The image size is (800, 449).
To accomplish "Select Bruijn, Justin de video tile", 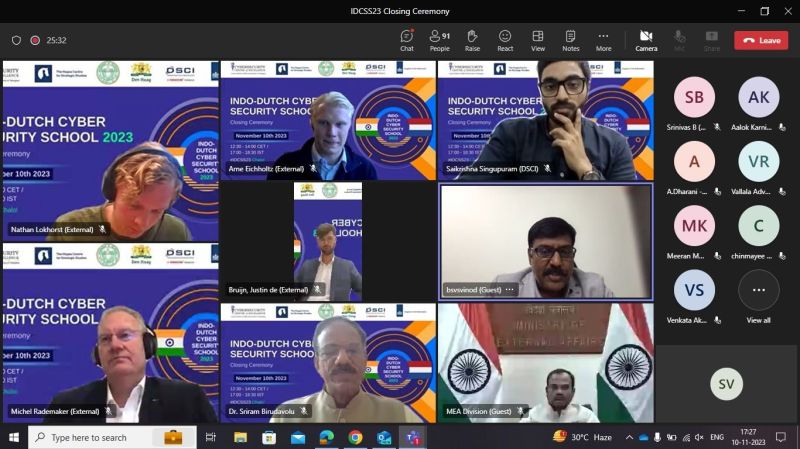I will 328,241.
